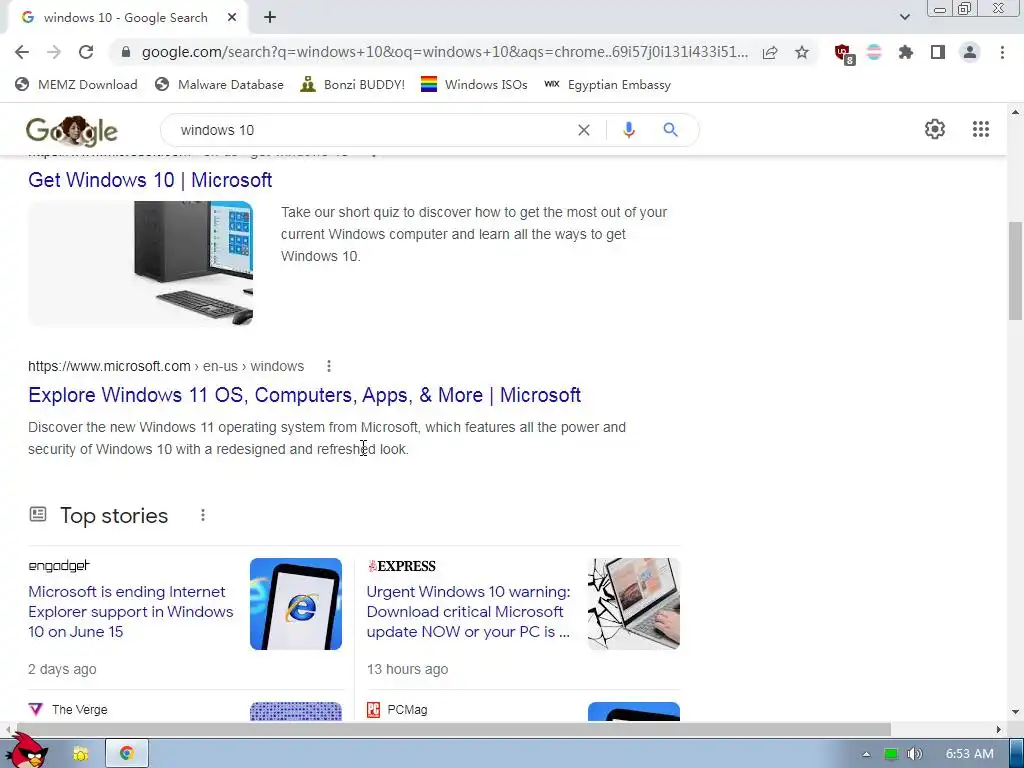Image resolution: width=1024 pixels, height=768 pixels.
Task: Open Bonzi BUDDY! bookmark
Action: 353,84
